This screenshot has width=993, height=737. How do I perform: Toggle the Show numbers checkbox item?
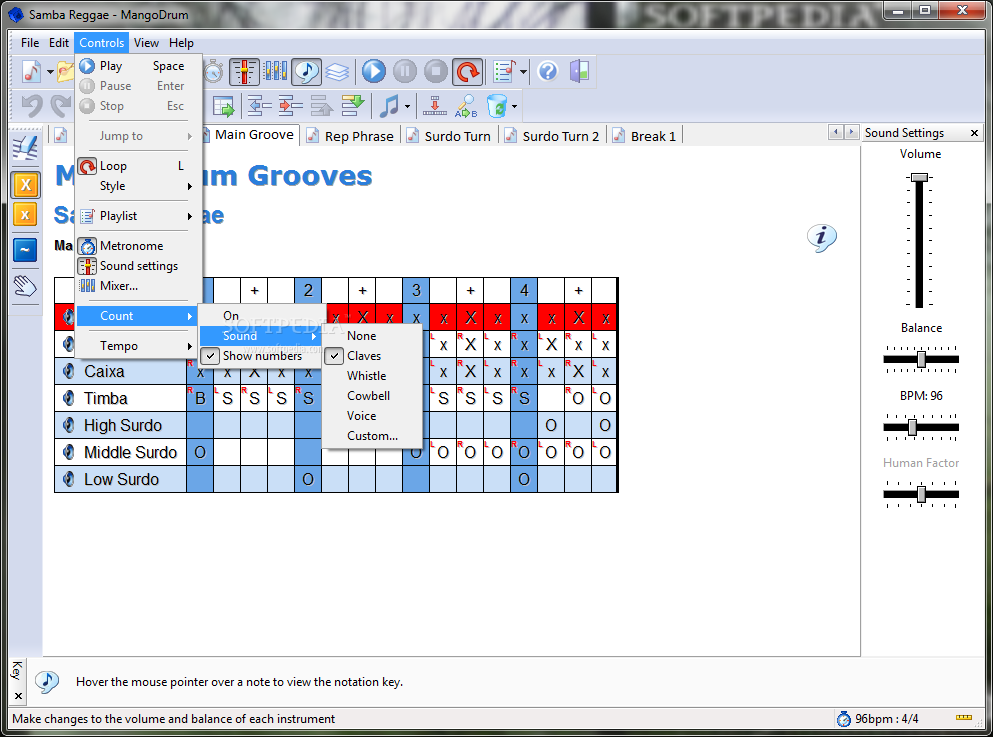[261, 356]
